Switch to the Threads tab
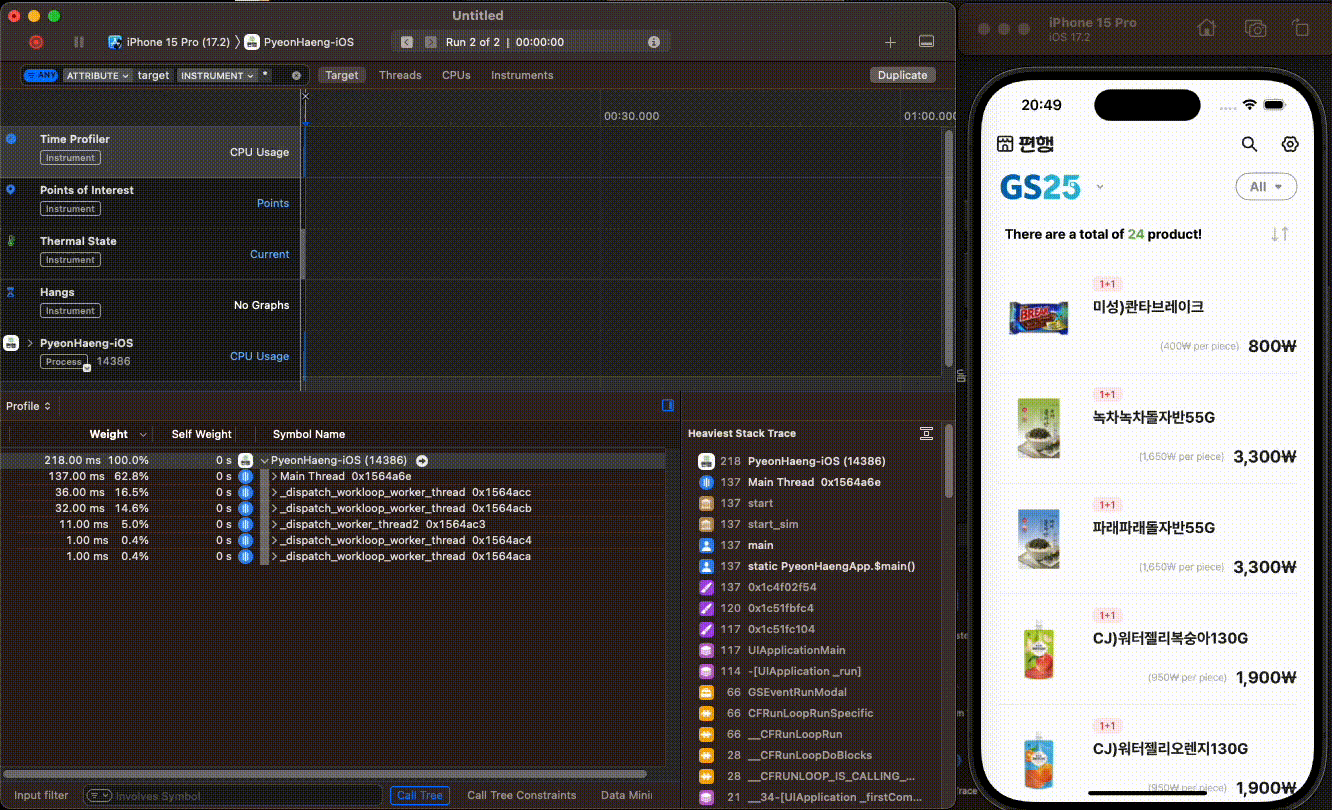This screenshot has width=1332, height=810. 400,75
